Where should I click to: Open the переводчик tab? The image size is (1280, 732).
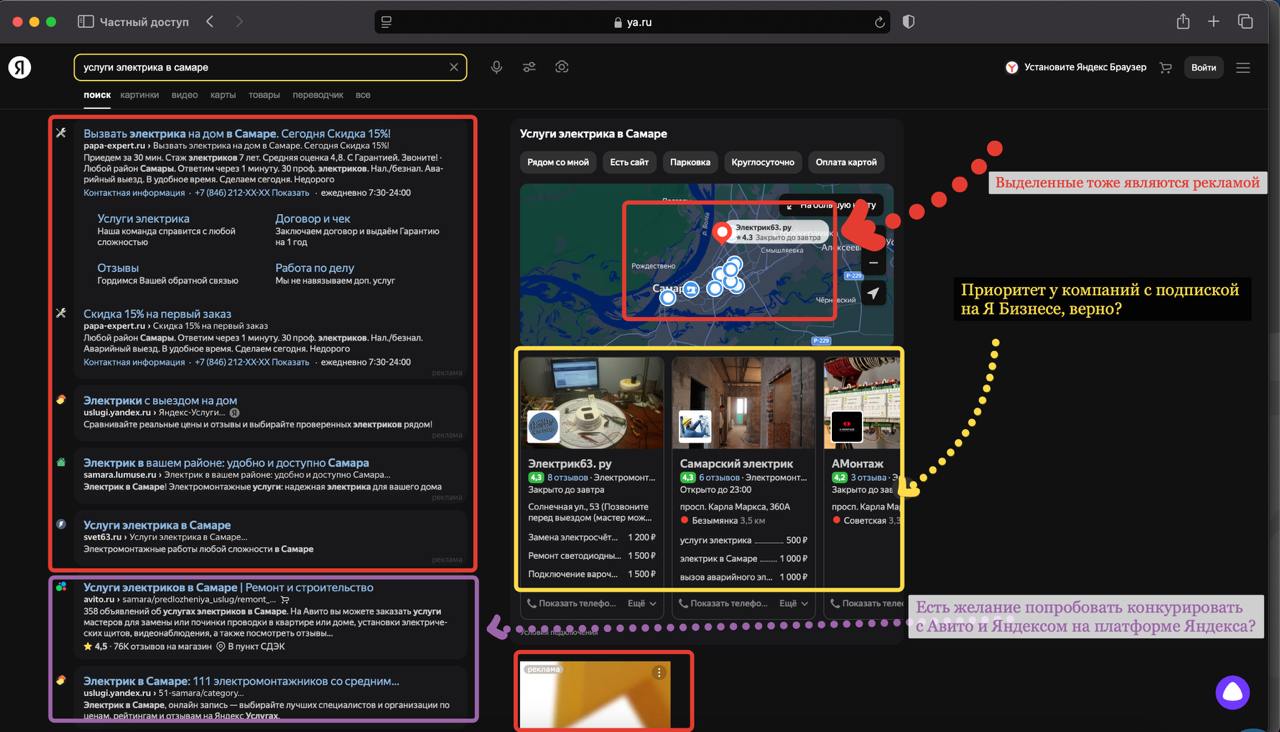pos(318,95)
